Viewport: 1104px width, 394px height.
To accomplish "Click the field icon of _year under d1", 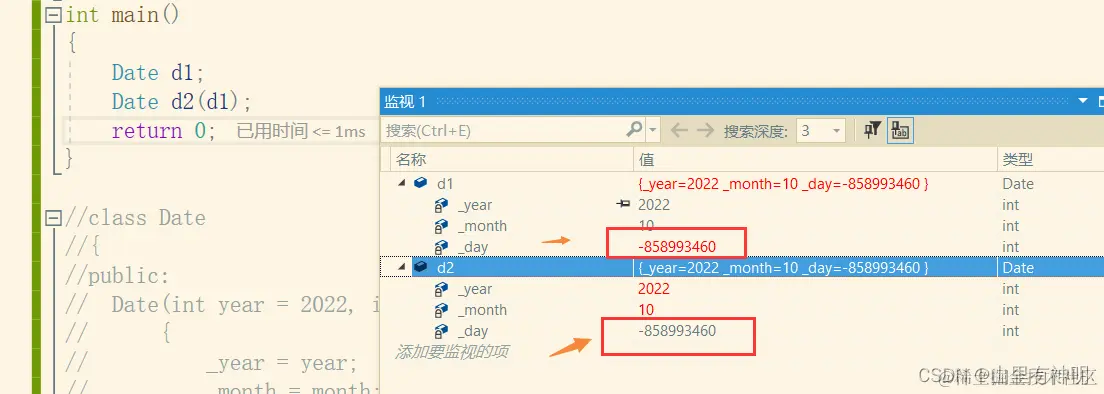I will 441,205.
